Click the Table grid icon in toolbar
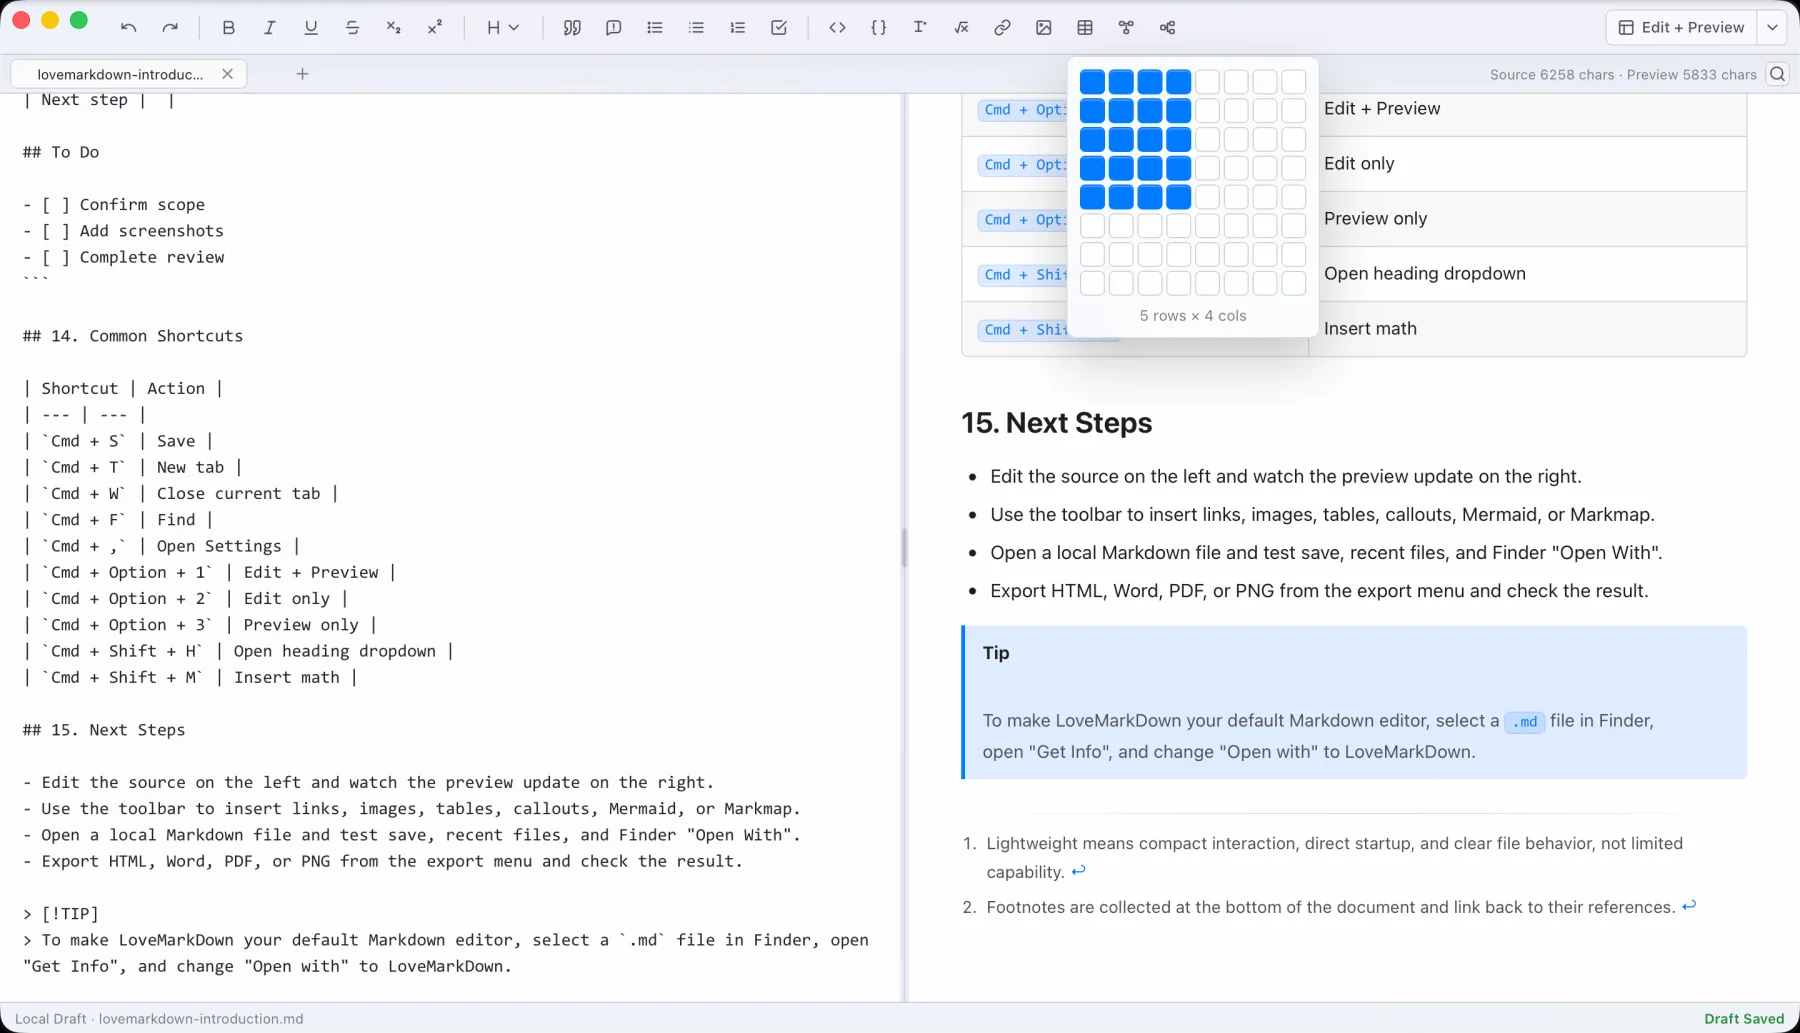The image size is (1800, 1033). pyautogui.click(x=1085, y=28)
